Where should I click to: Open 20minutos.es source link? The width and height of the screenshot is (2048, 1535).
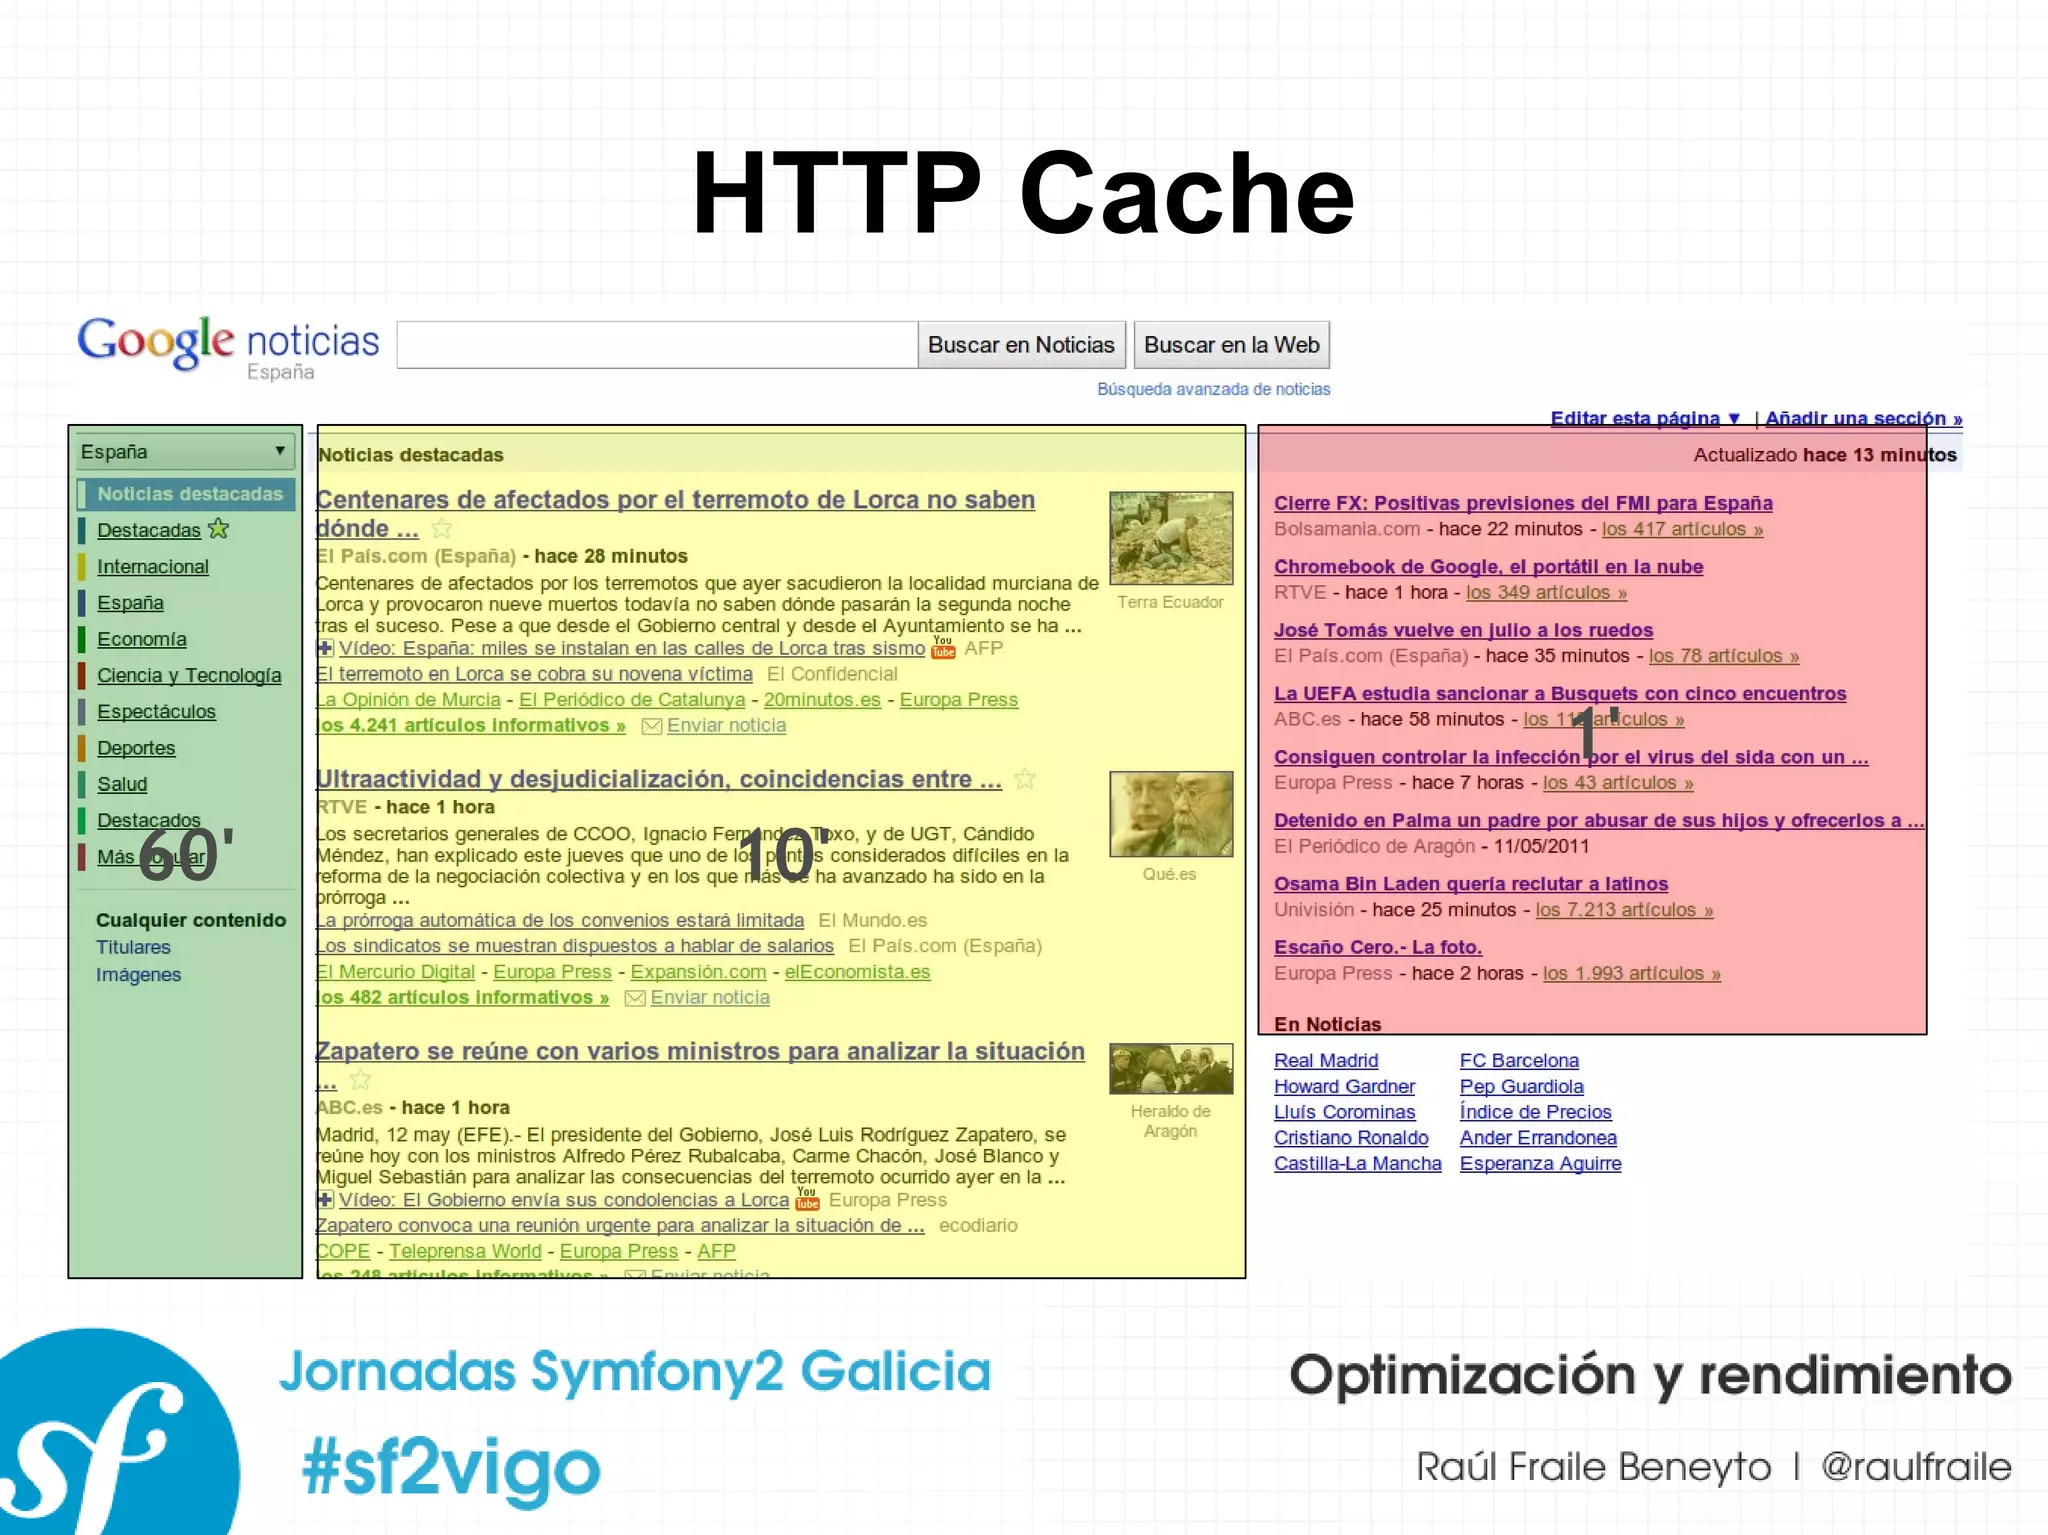coord(822,700)
